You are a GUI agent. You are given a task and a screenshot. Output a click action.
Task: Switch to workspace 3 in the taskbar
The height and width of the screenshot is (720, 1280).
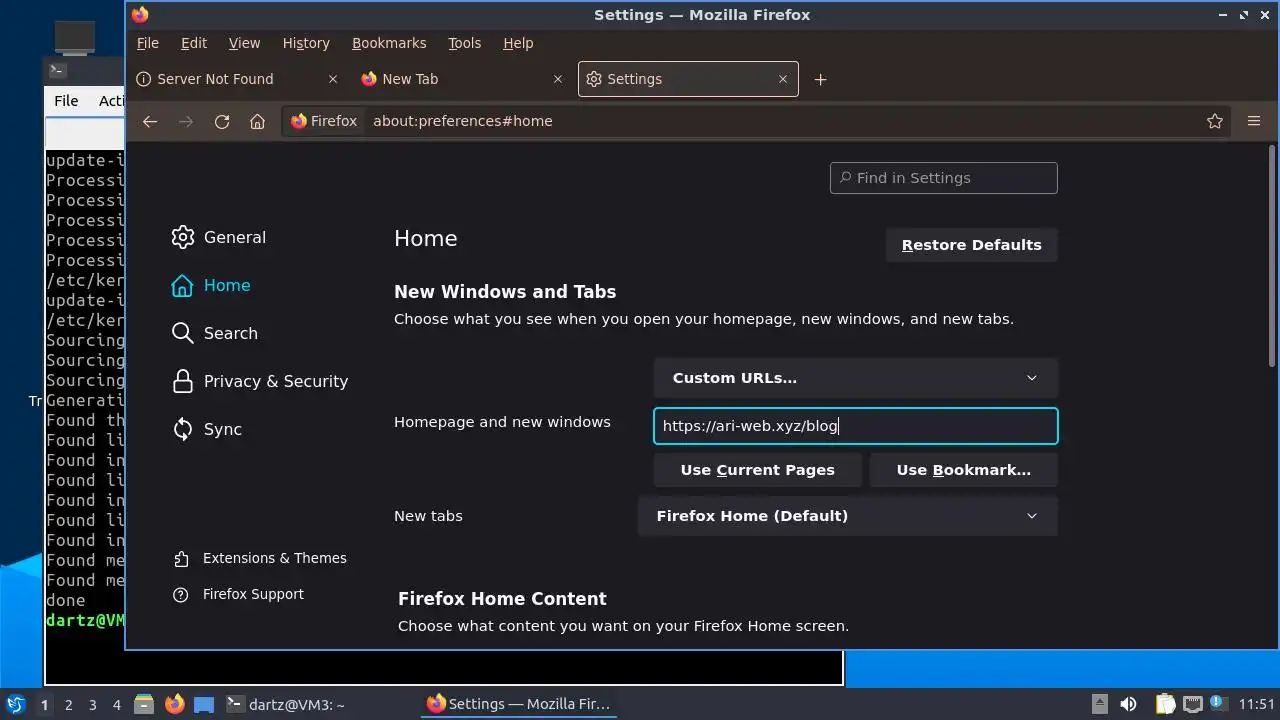pyautogui.click(x=92, y=705)
